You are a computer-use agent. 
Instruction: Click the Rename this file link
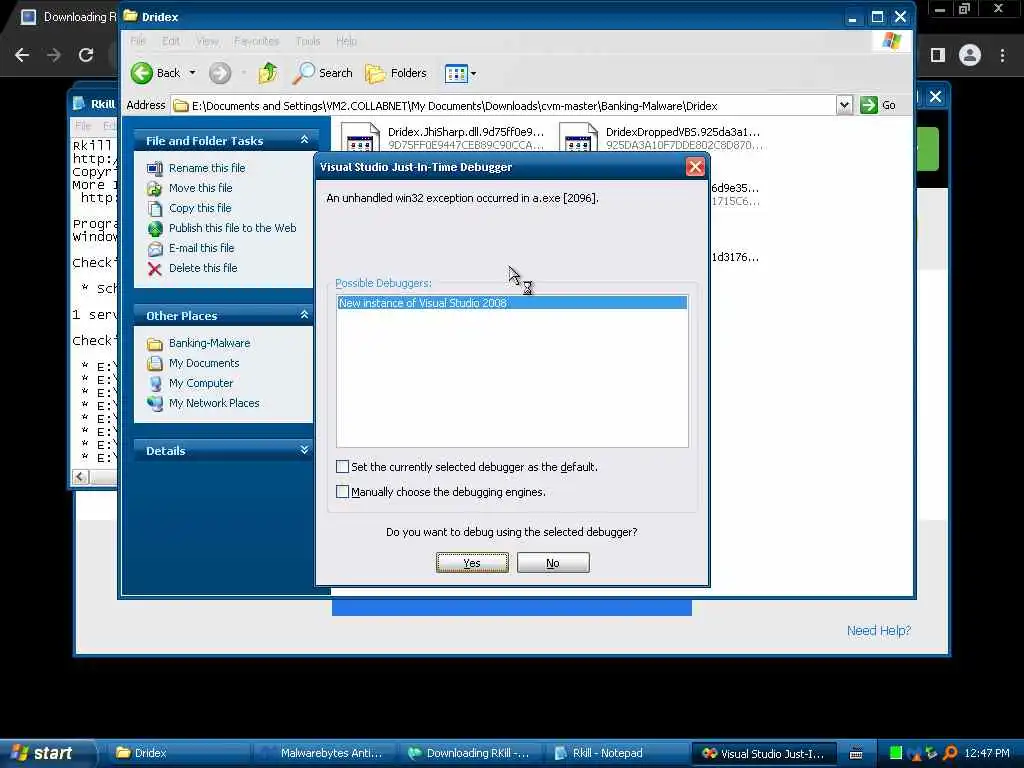click(207, 168)
